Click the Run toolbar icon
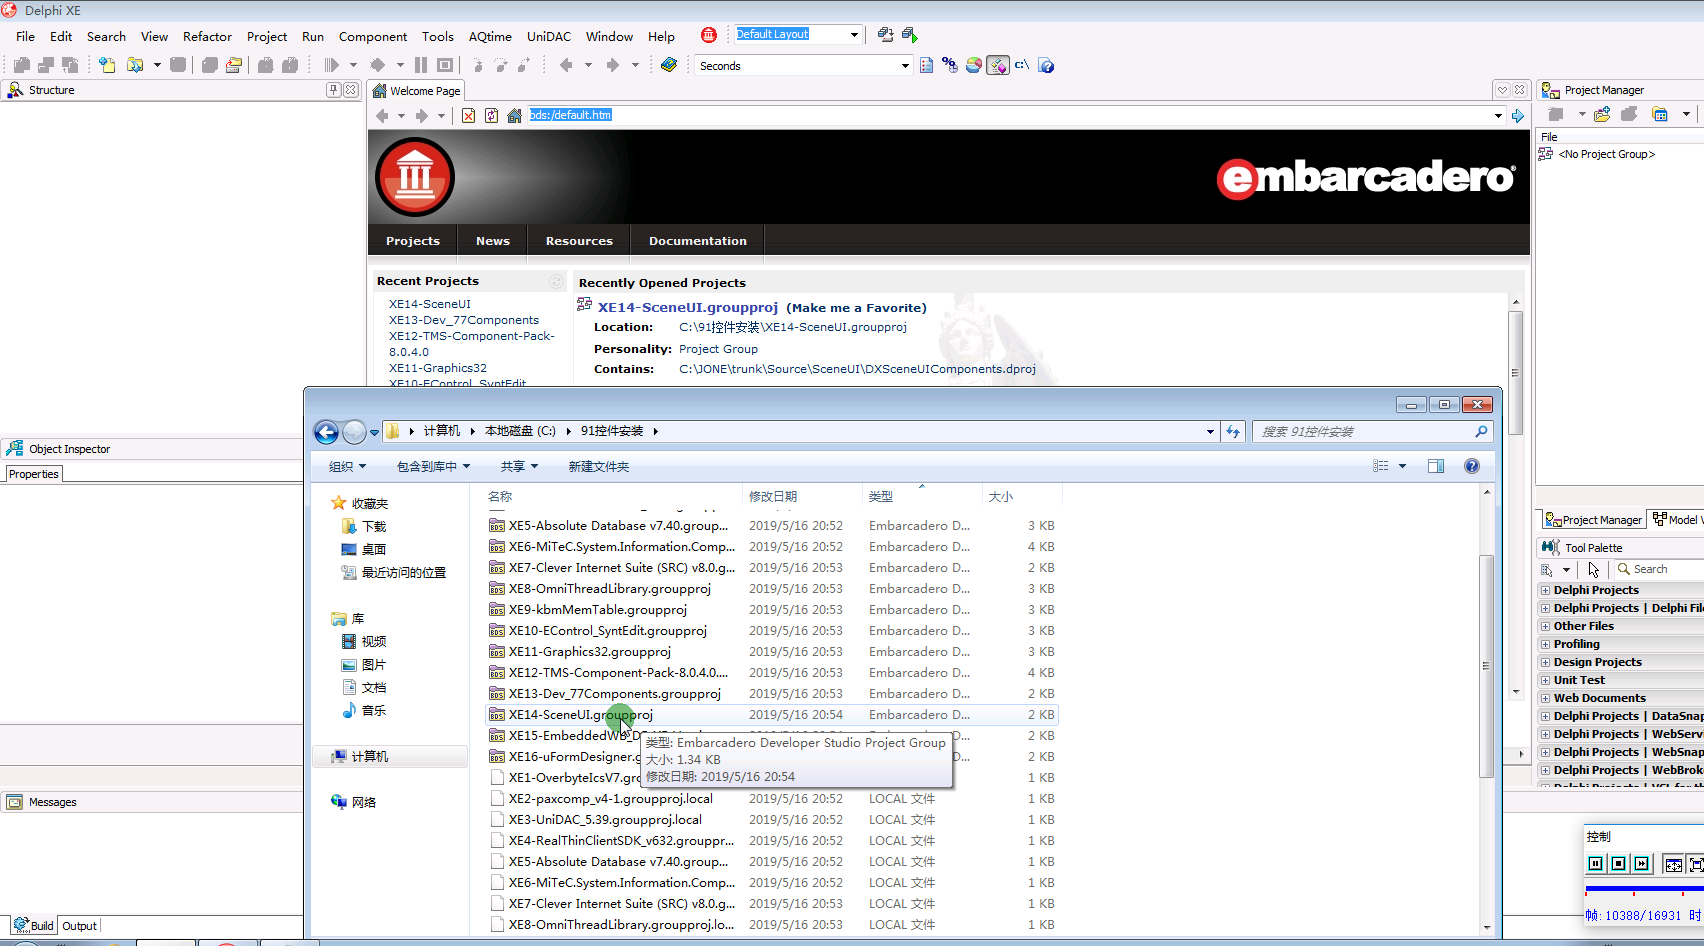The width and height of the screenshot is (1704, 946). pyautogui.click(x=332, y=65)
